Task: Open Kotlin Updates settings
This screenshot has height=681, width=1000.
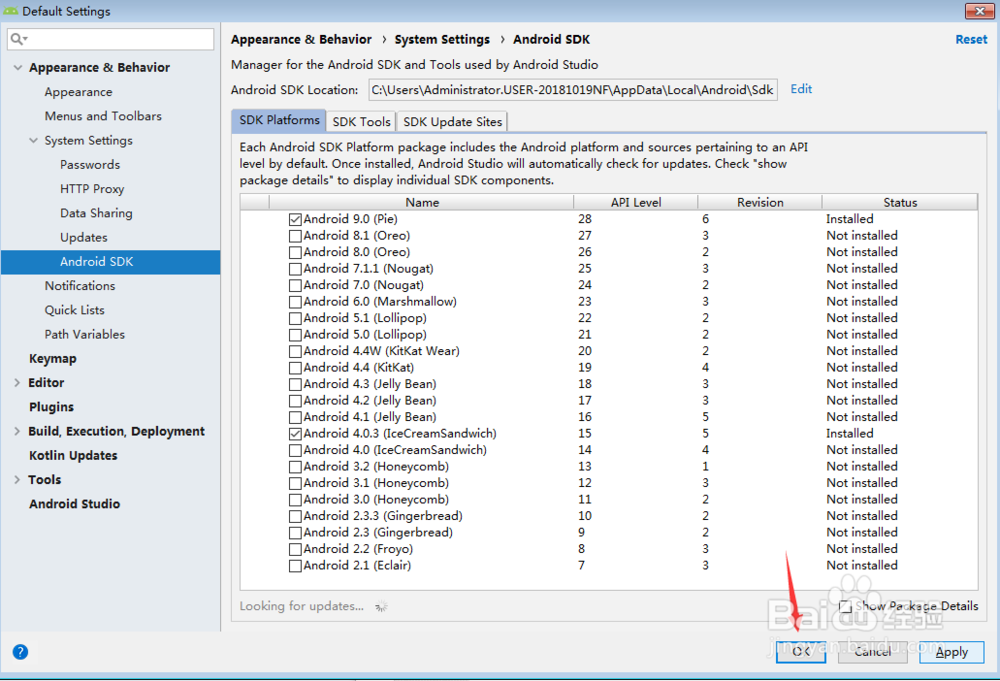Action: (x=73, y=455)
